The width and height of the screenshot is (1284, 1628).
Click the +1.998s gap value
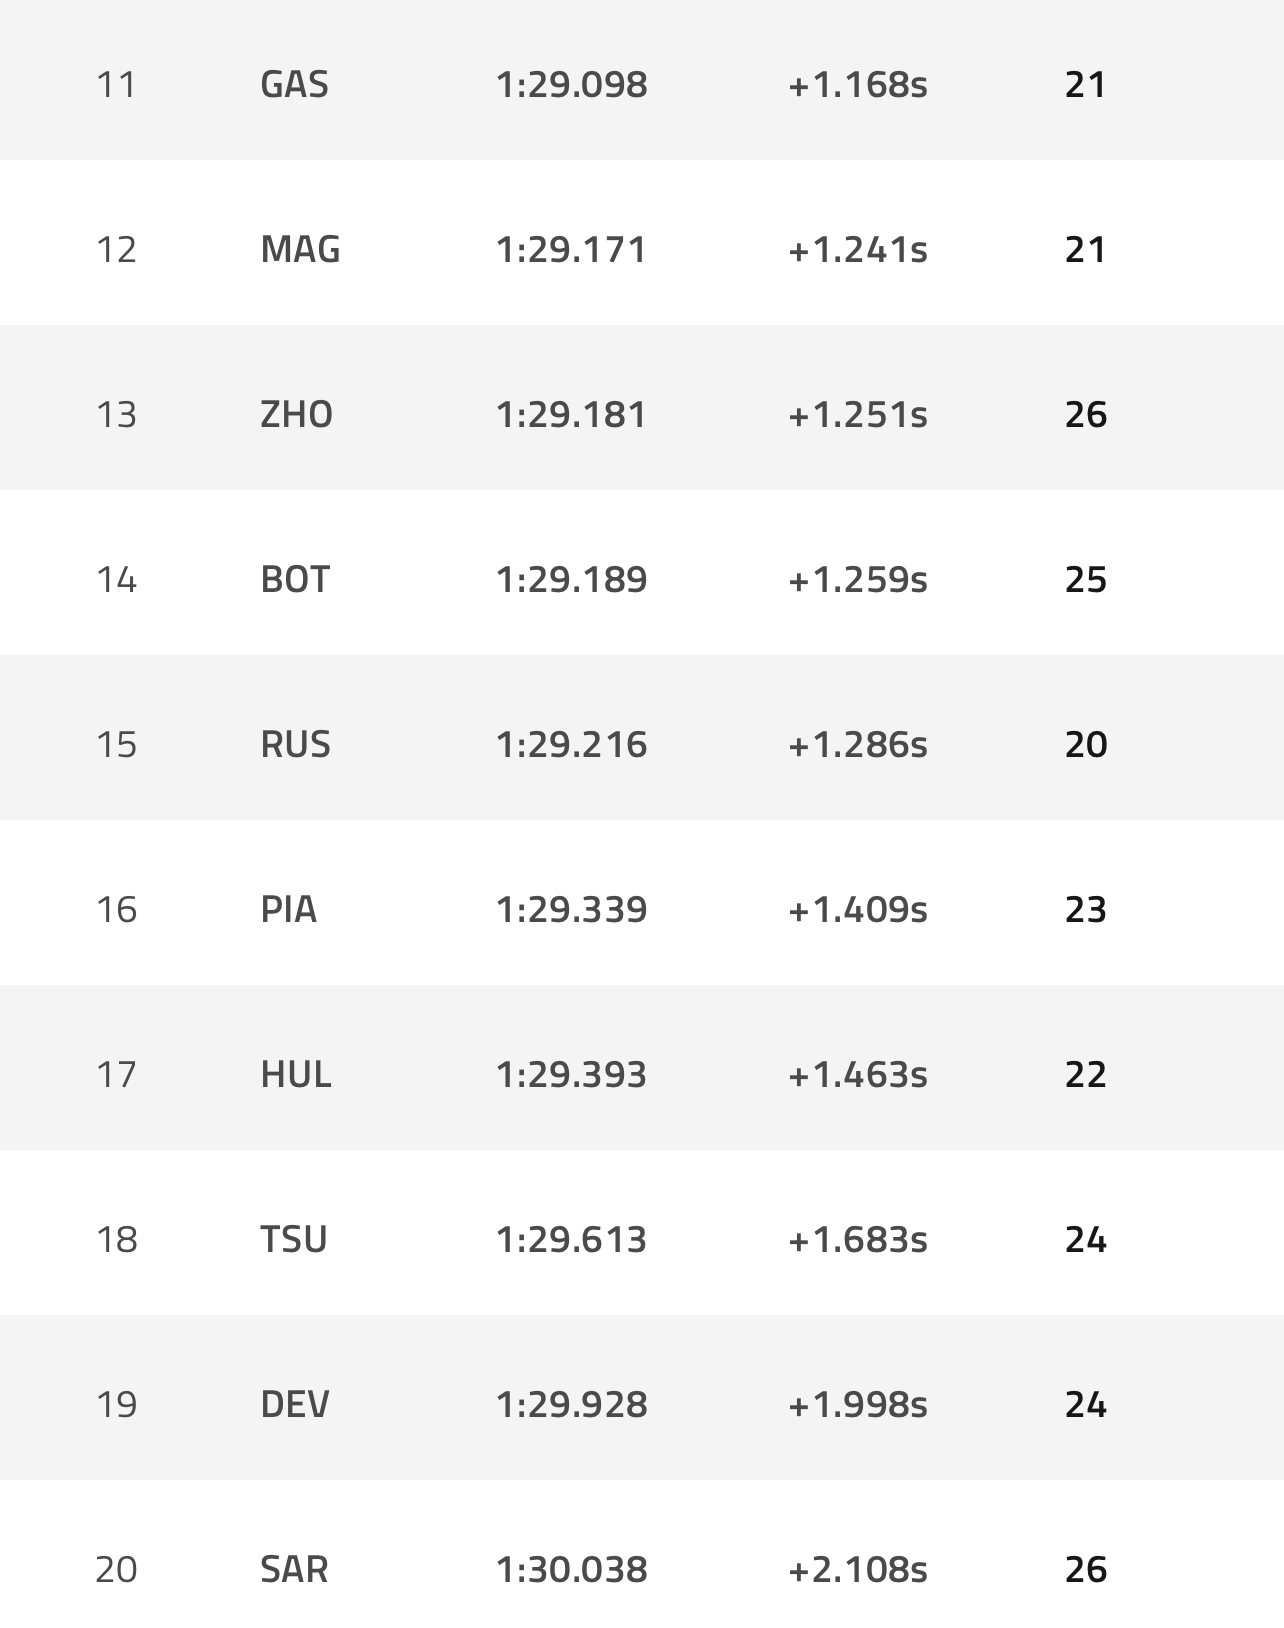pos(857,1404)
